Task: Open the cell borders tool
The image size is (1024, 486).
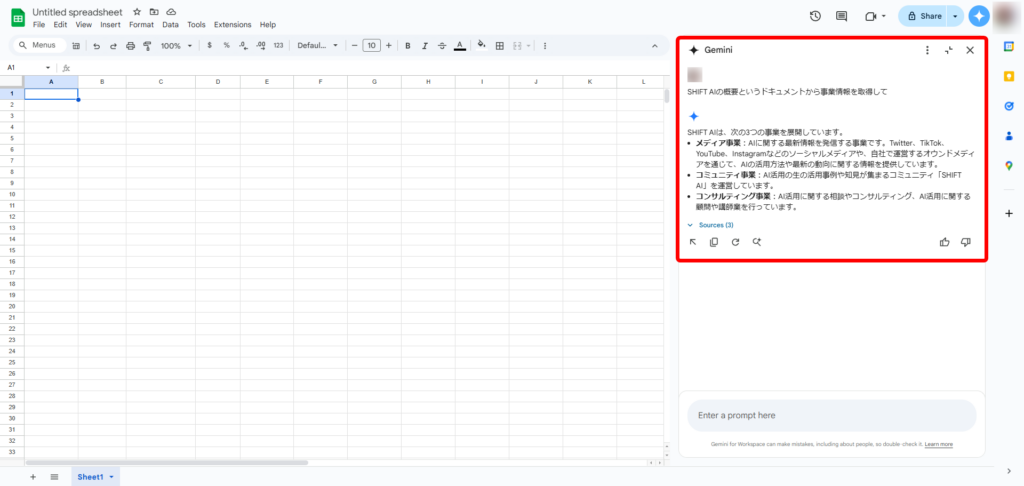Action: (x=500, y=46)
